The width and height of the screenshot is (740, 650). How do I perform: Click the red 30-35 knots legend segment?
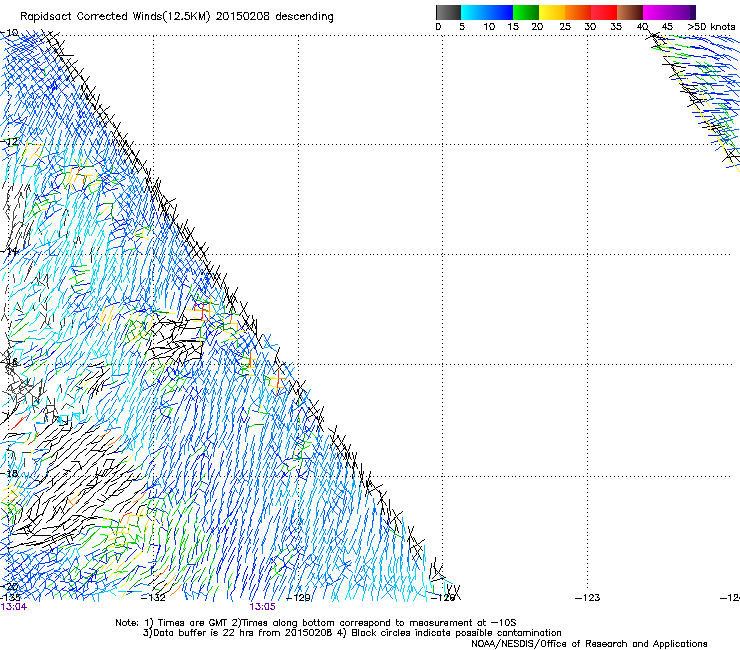[604, 12]
